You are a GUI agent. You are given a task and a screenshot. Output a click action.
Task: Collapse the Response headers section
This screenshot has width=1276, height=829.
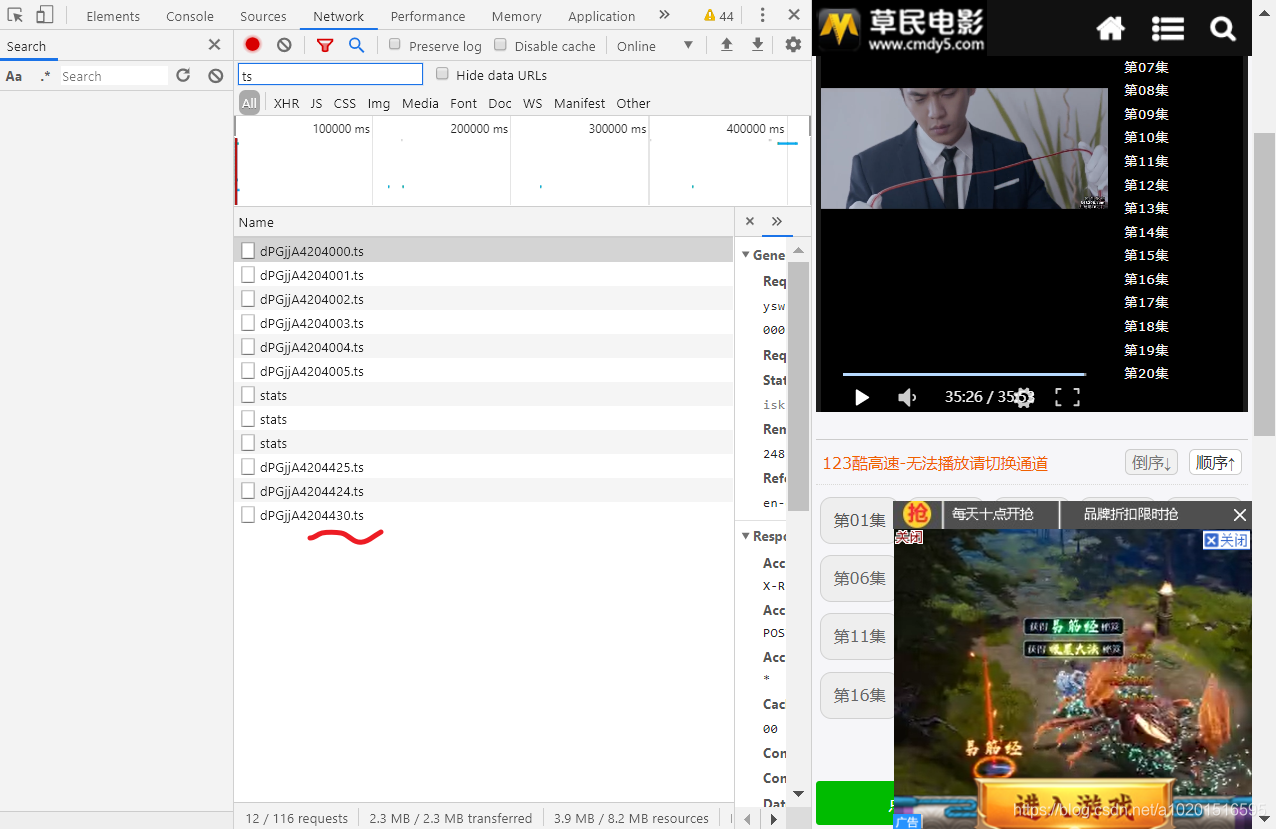(x=746, y=536)
